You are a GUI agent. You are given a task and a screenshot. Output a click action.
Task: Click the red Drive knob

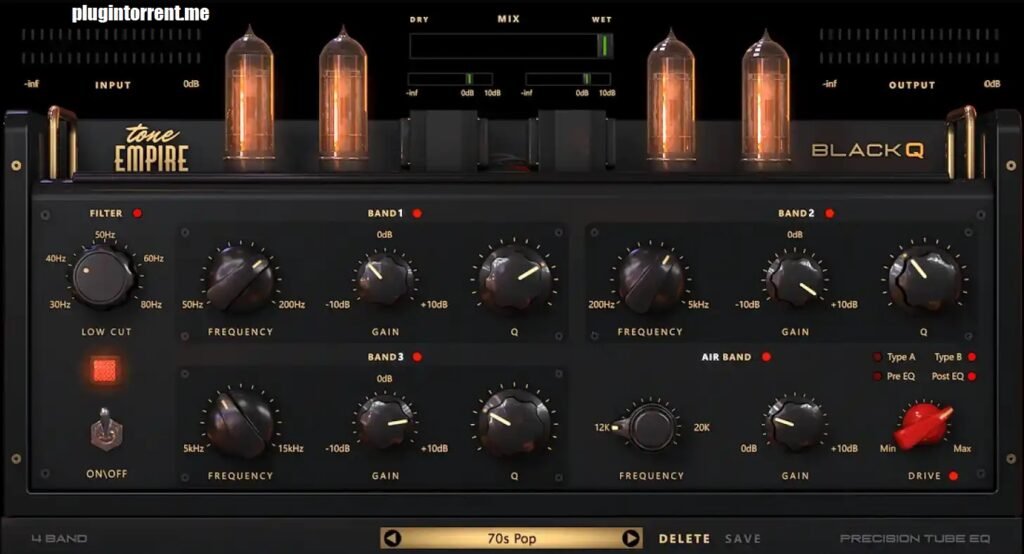923,425
